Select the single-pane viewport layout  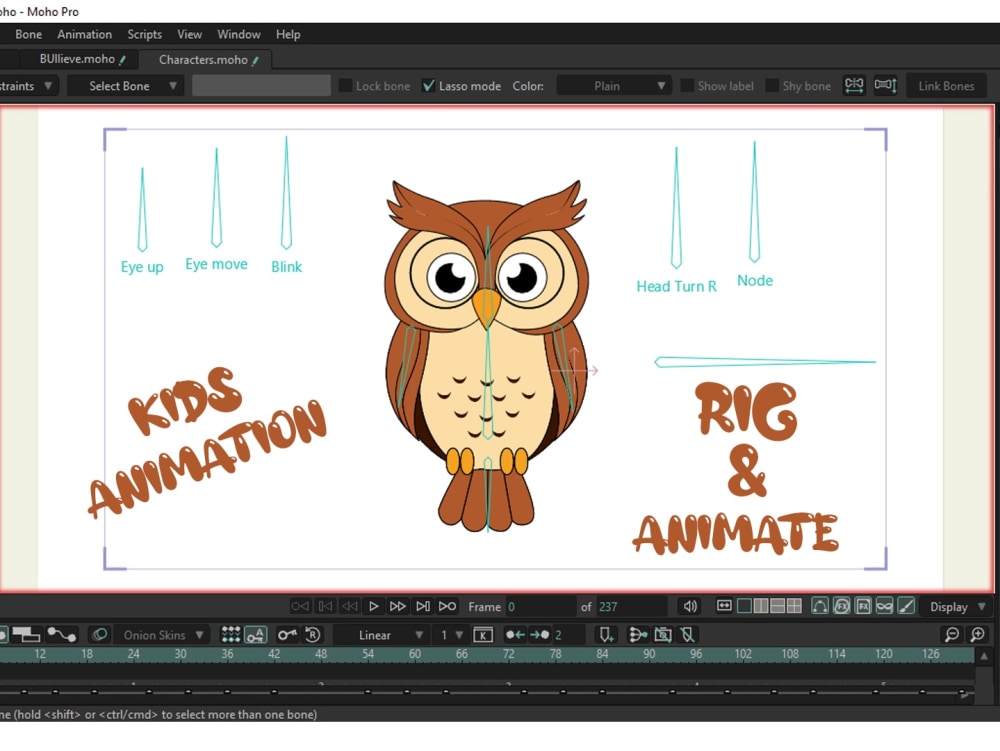(x=744, y=606)
